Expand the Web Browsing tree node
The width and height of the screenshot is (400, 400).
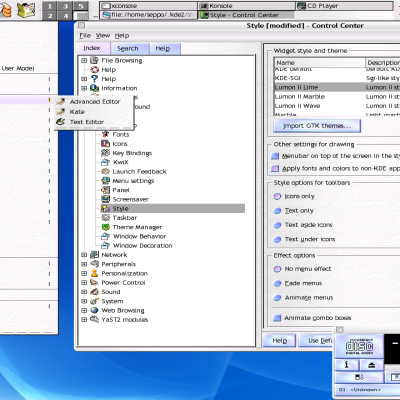point(84,310)
